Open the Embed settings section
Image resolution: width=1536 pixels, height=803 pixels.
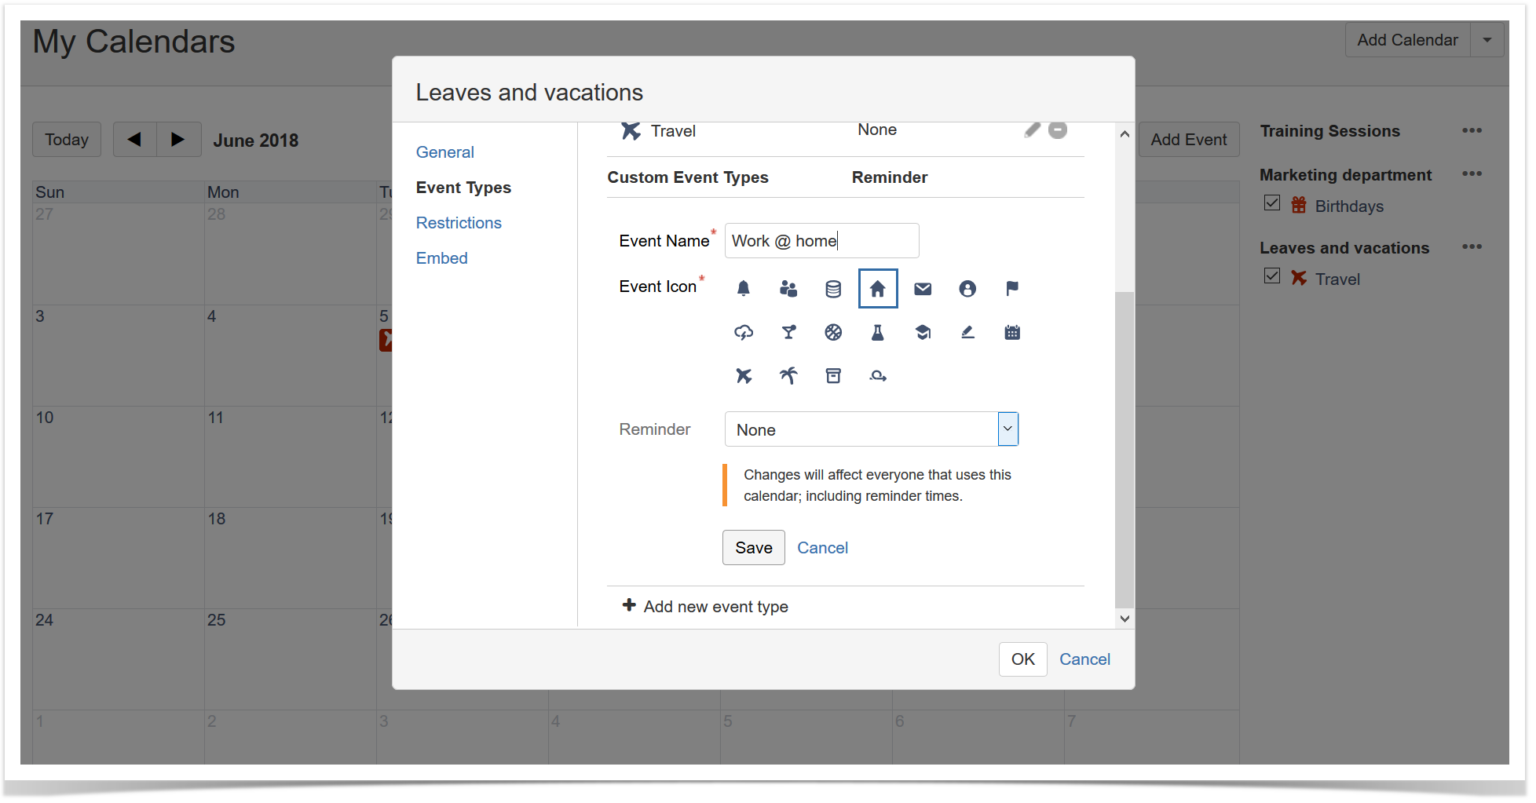click(441, 257)
